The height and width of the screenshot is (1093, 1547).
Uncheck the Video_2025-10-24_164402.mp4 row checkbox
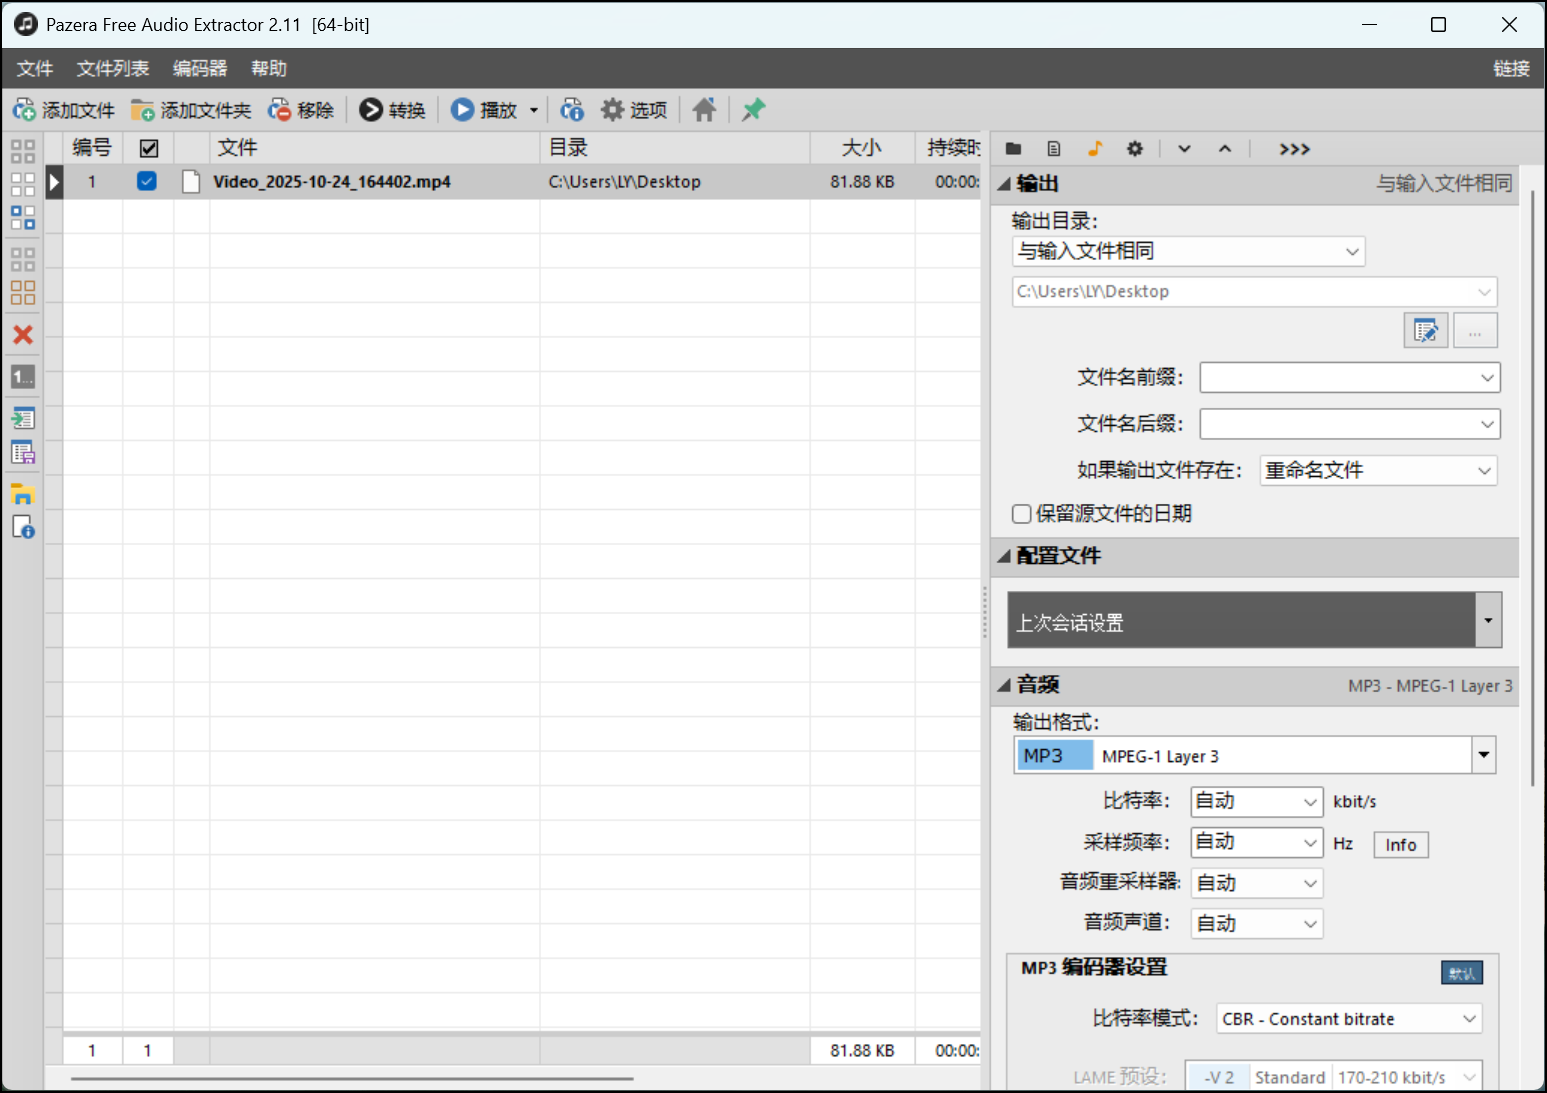pos(147,181)
